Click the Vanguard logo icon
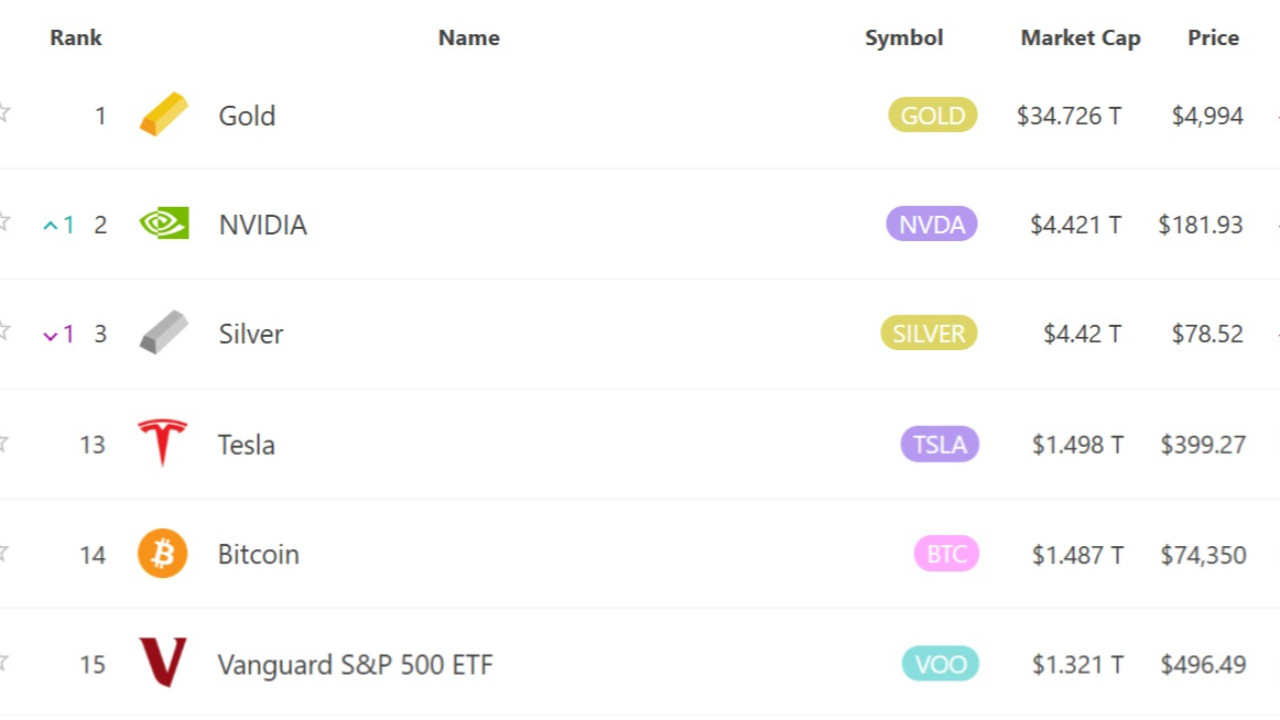The image size is (1280, 720). pos(162,662)
